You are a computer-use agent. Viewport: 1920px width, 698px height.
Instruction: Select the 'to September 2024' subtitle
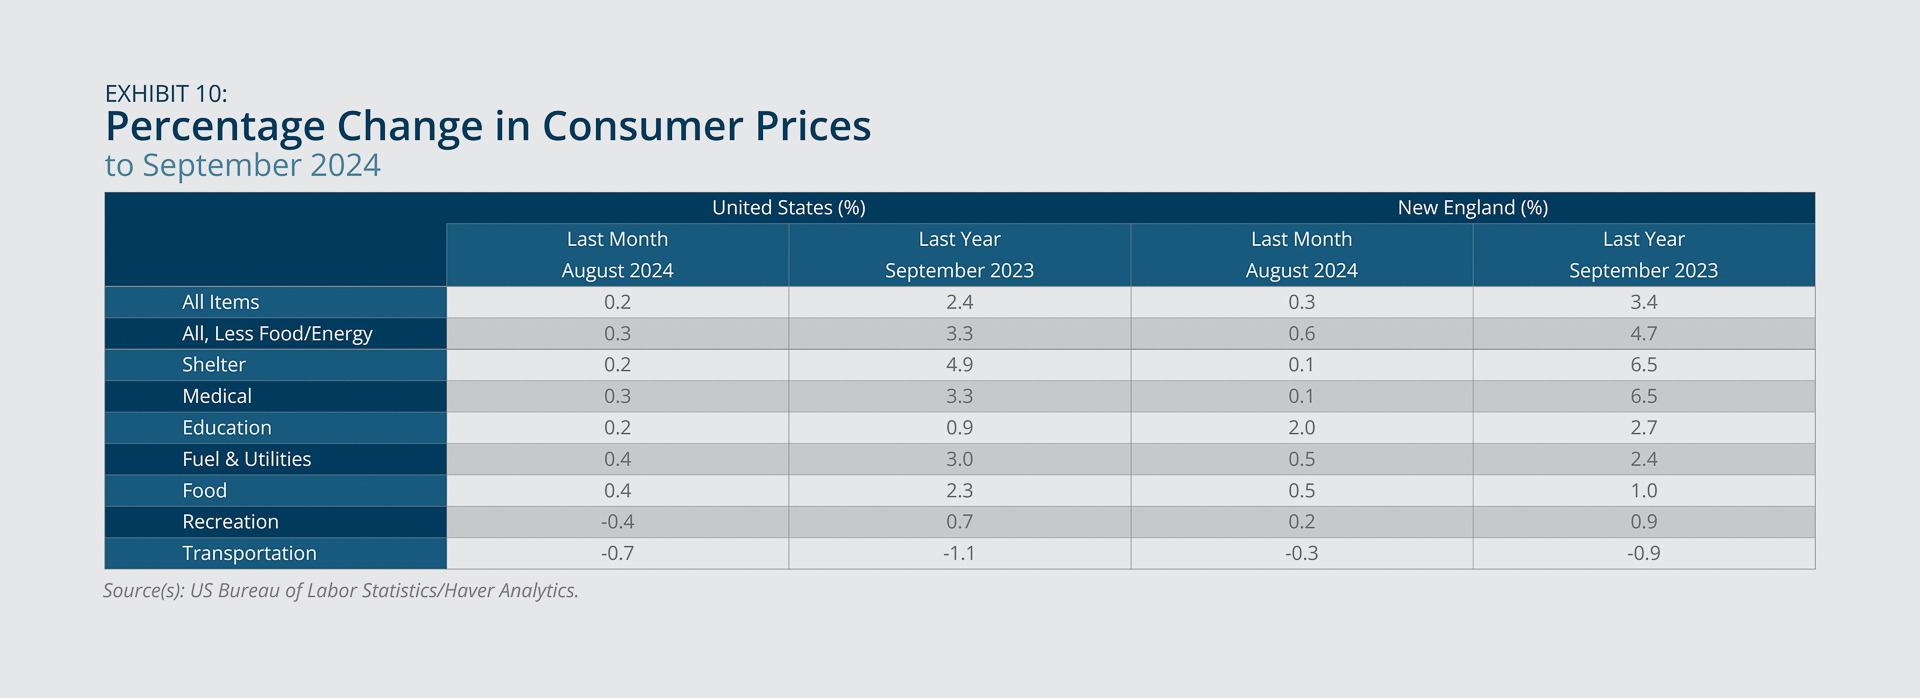tap(243, 166)
